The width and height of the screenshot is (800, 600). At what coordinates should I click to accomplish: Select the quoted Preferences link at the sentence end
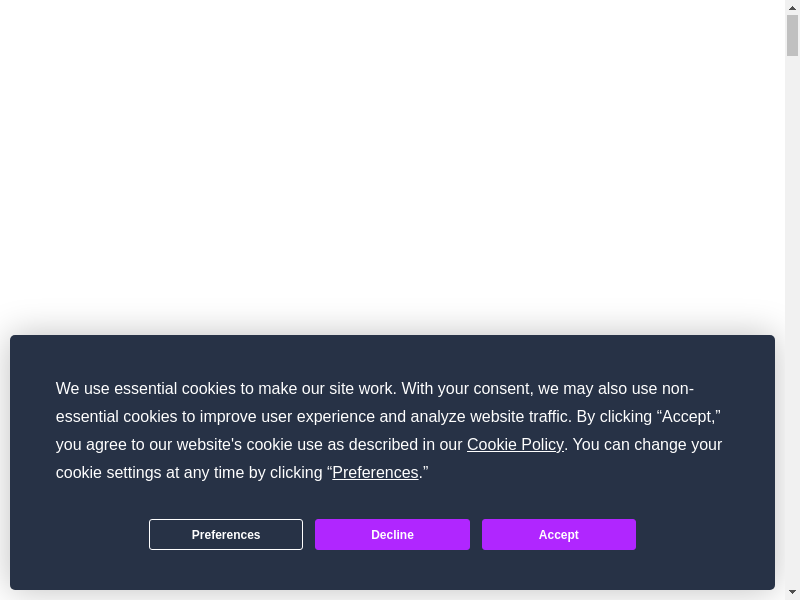375,472
